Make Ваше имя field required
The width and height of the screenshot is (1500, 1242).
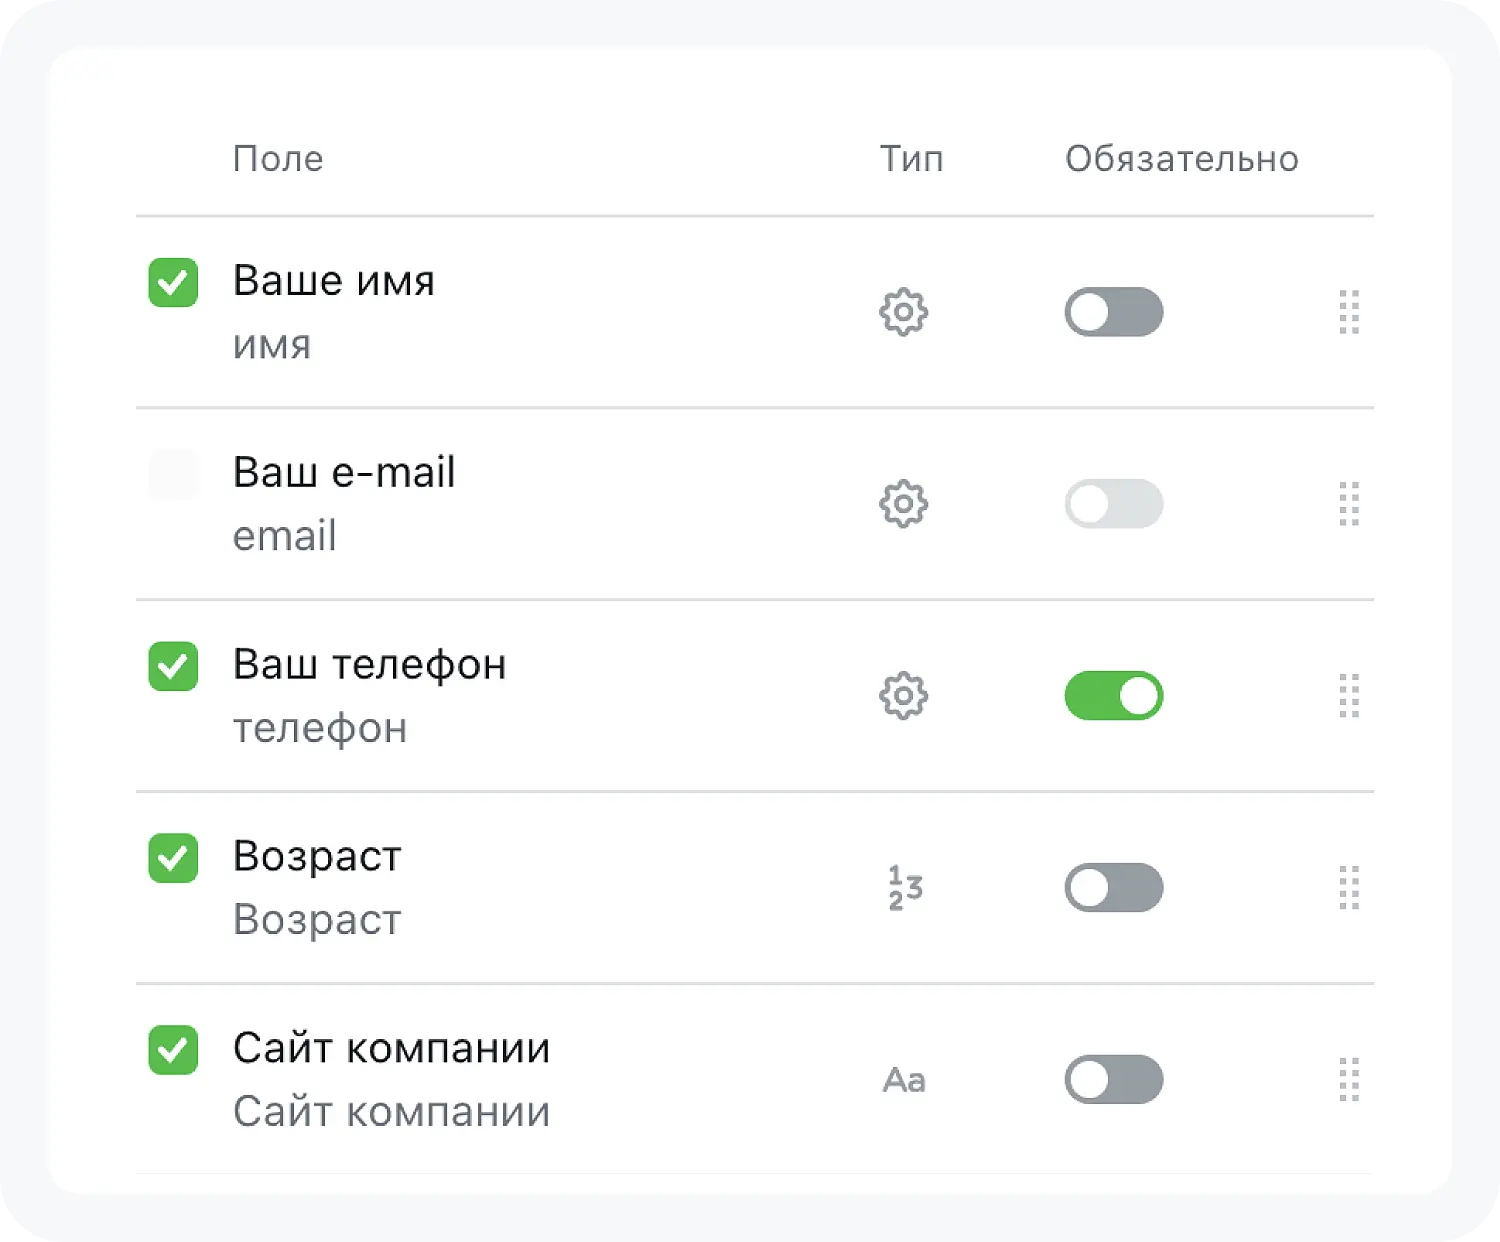(1113, 312)
